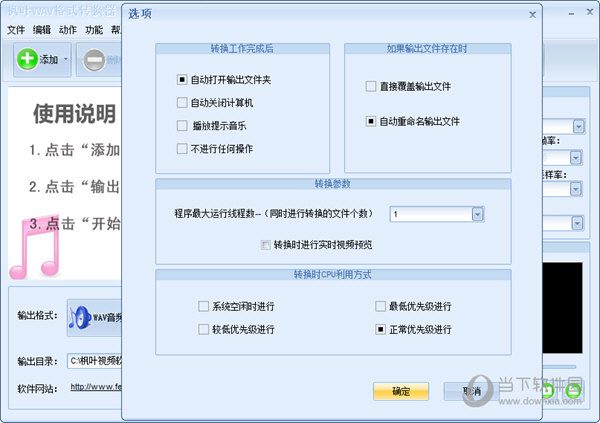Open the lowest dropdown arrow in right panel
The height and width of the screenshot is (423, 600).
[577, 223]
